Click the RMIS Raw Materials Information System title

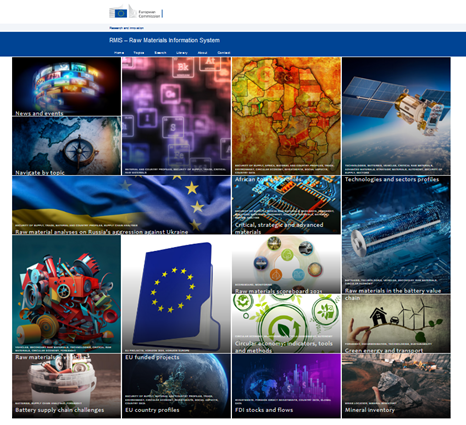[164, 40]
